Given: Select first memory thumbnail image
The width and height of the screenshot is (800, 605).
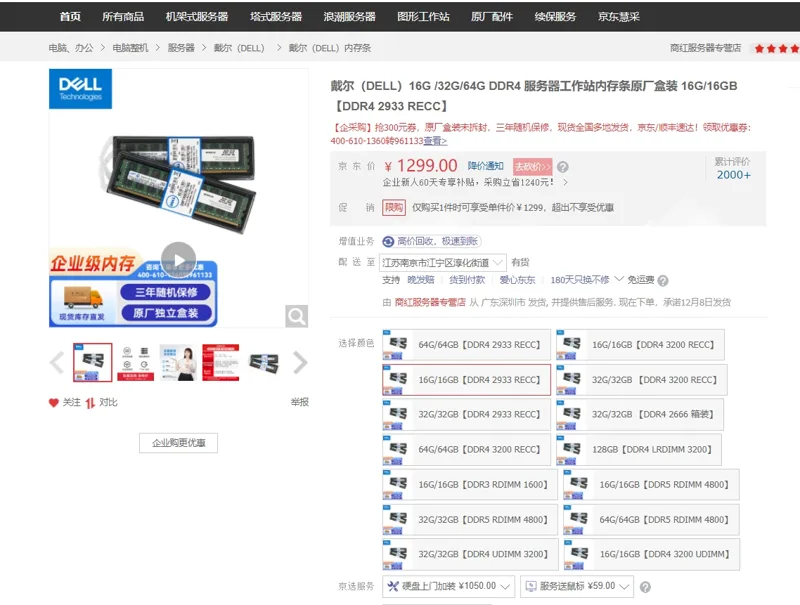Looking at the screenshot, I should click(x=92, y=362).
